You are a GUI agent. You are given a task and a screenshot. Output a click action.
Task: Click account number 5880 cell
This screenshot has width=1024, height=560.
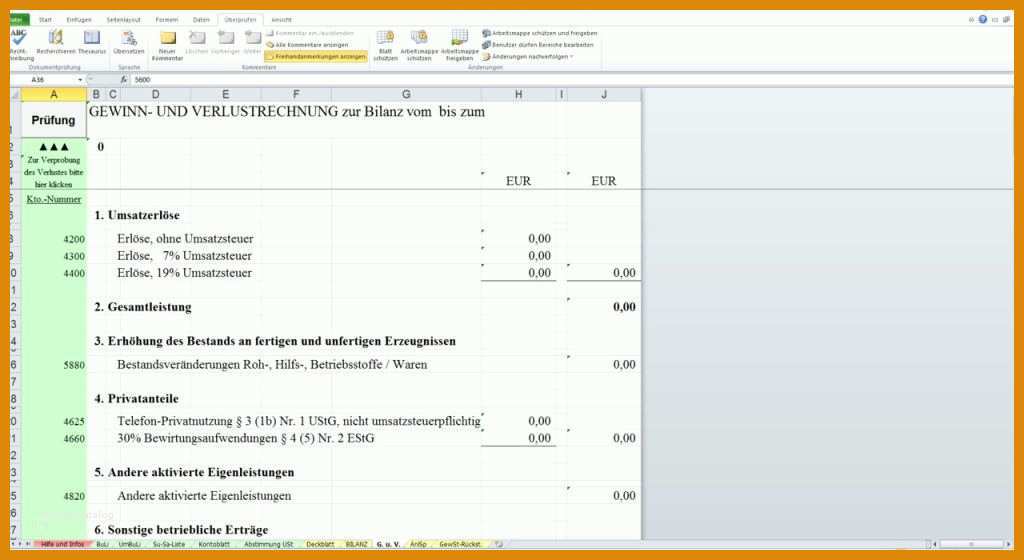[54, 365]
